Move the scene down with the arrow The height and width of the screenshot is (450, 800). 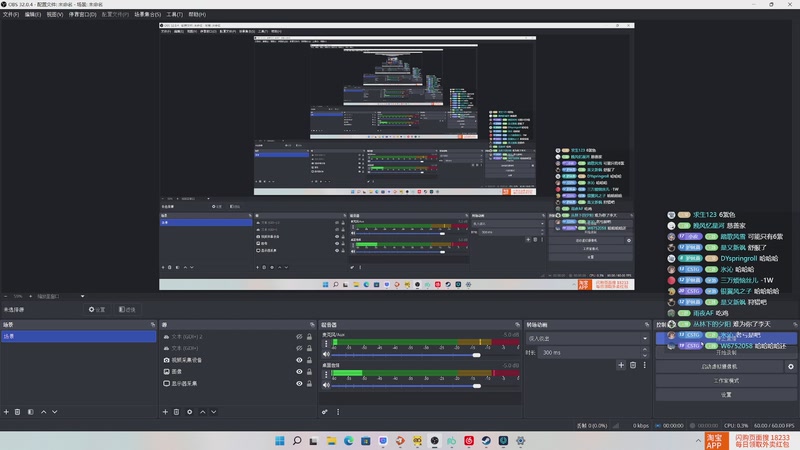click(55, 412)
